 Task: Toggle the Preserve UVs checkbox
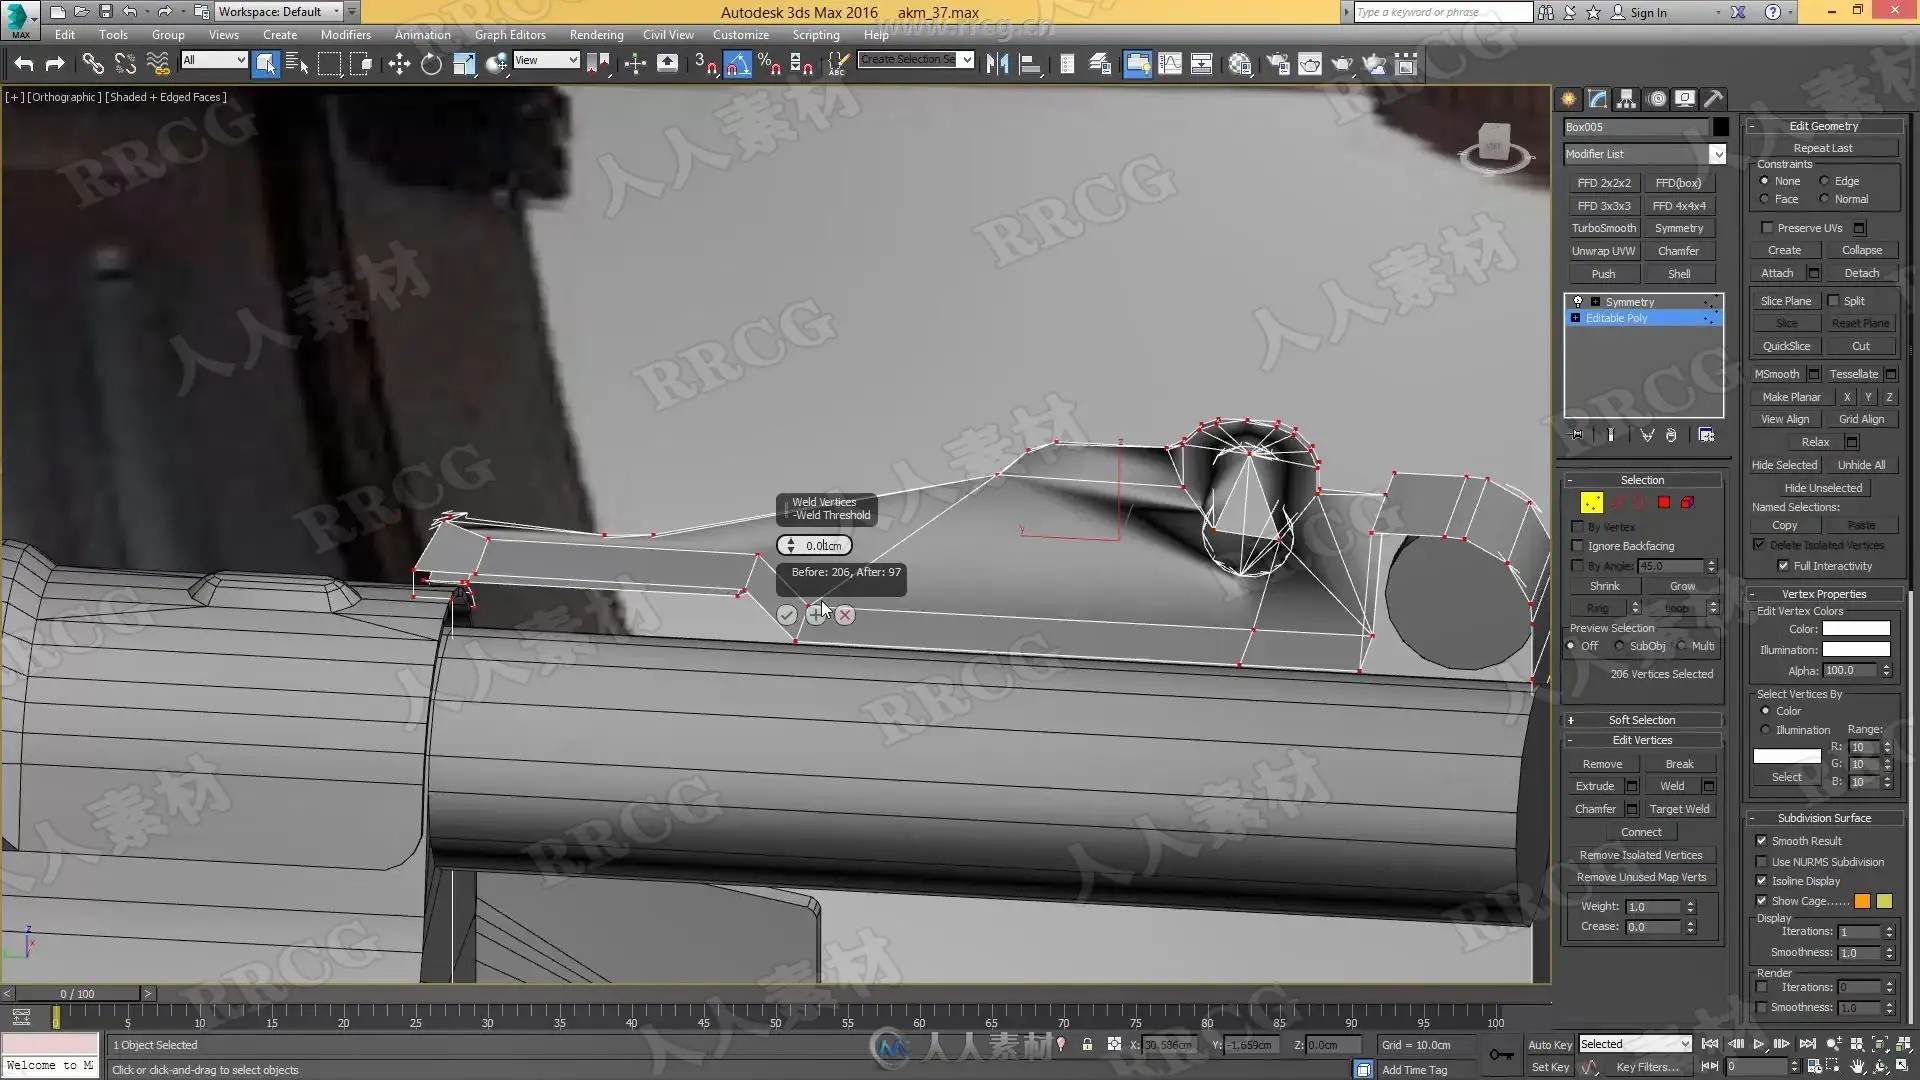tap(1767, 228)
